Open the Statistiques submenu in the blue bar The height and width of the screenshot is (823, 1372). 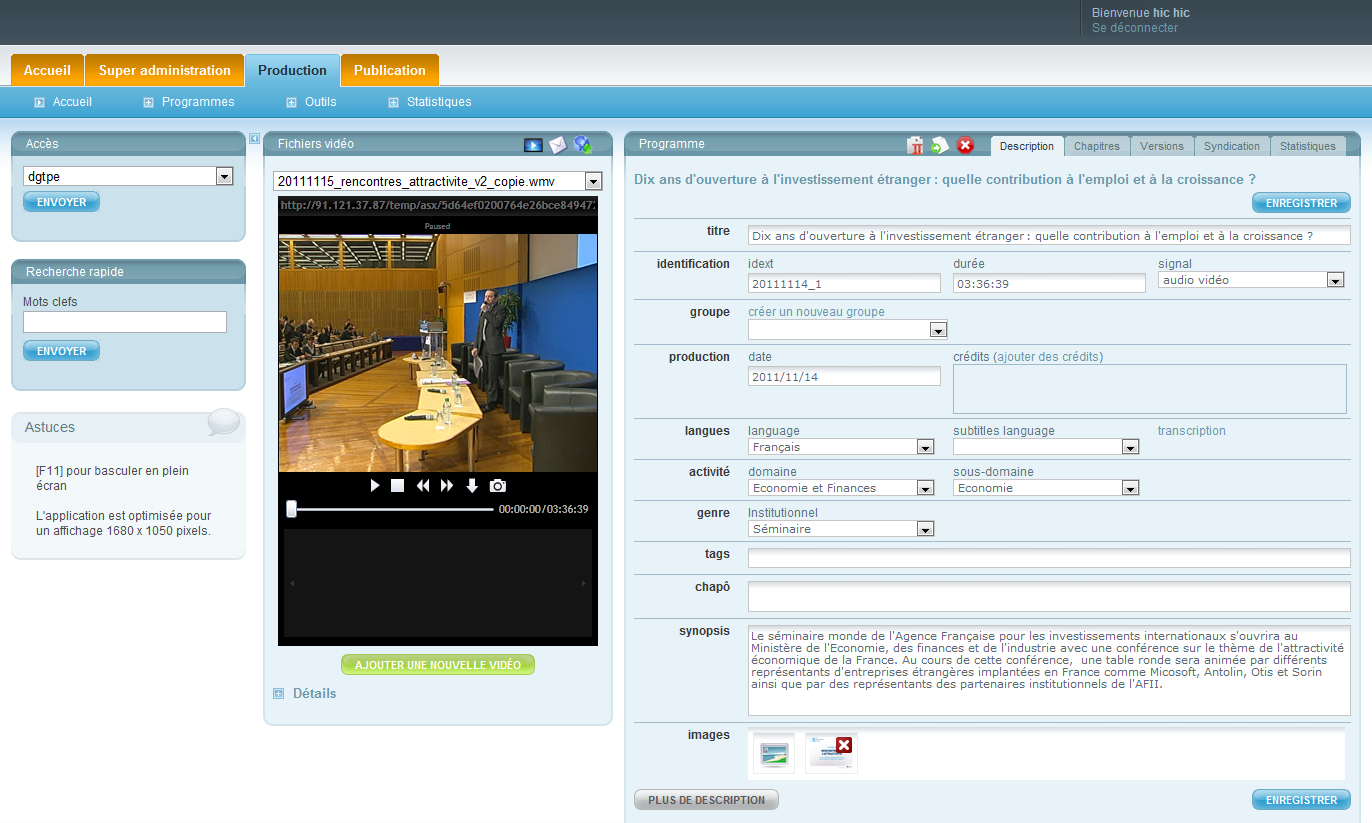point(430,102)
